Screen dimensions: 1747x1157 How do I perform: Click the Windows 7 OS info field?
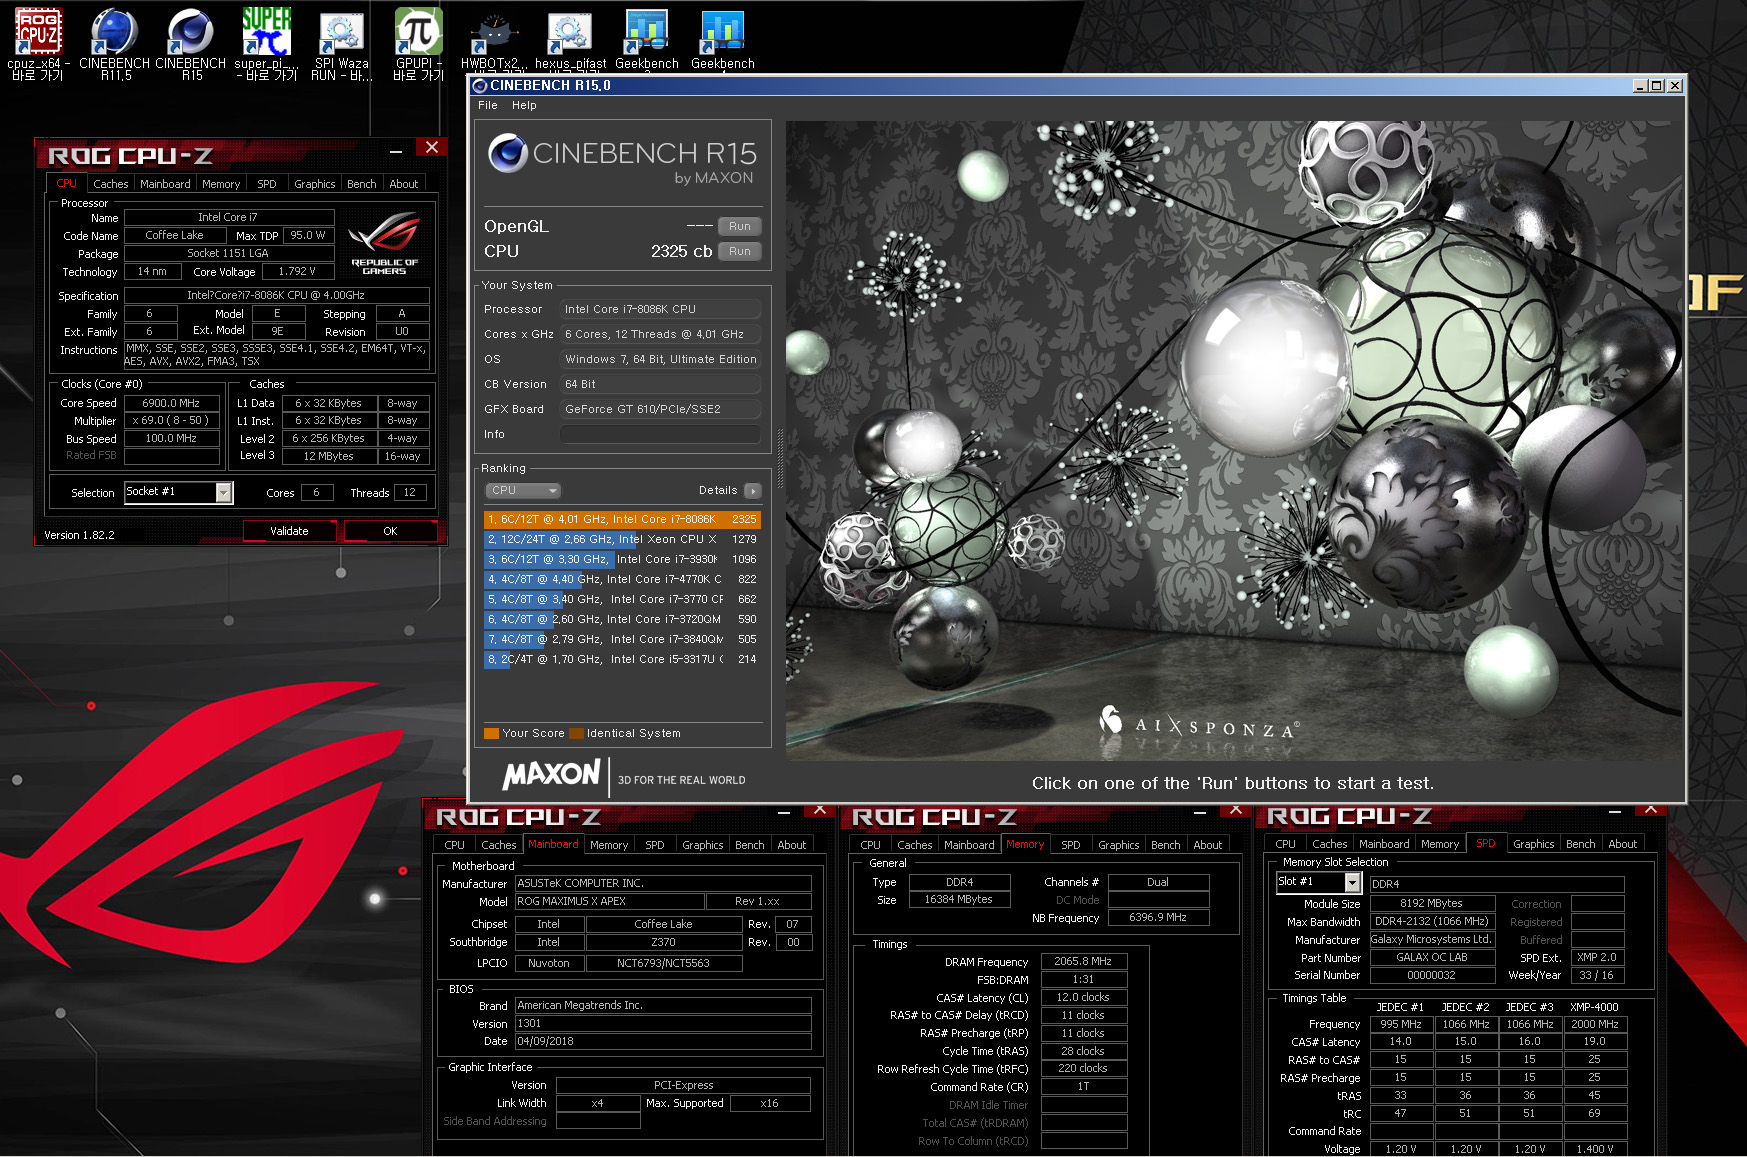coord(661,359)
